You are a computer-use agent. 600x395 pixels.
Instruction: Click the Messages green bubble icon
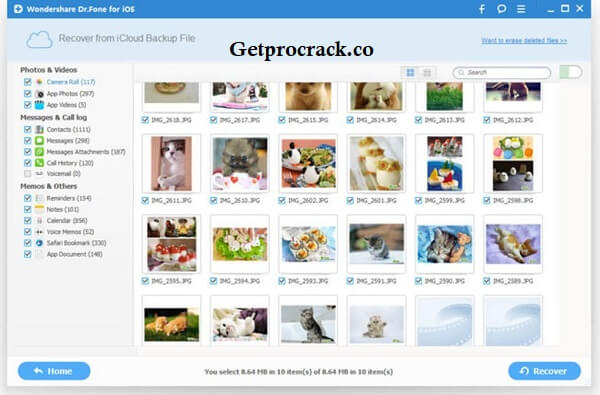pyautogui.click(x=39, y=140)
